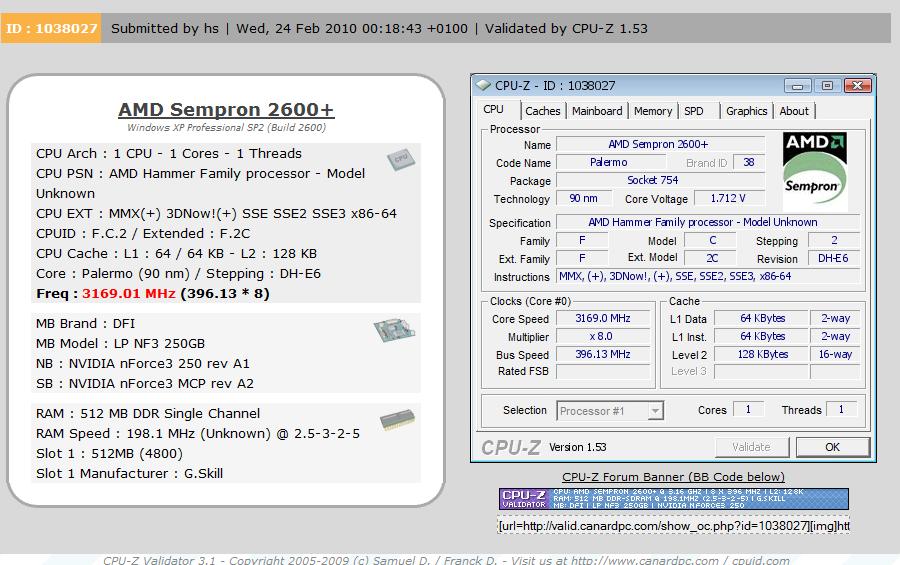Go to the SPD tab
The width and height of the screenshot is (900, 565).
[x=693, y=111]
